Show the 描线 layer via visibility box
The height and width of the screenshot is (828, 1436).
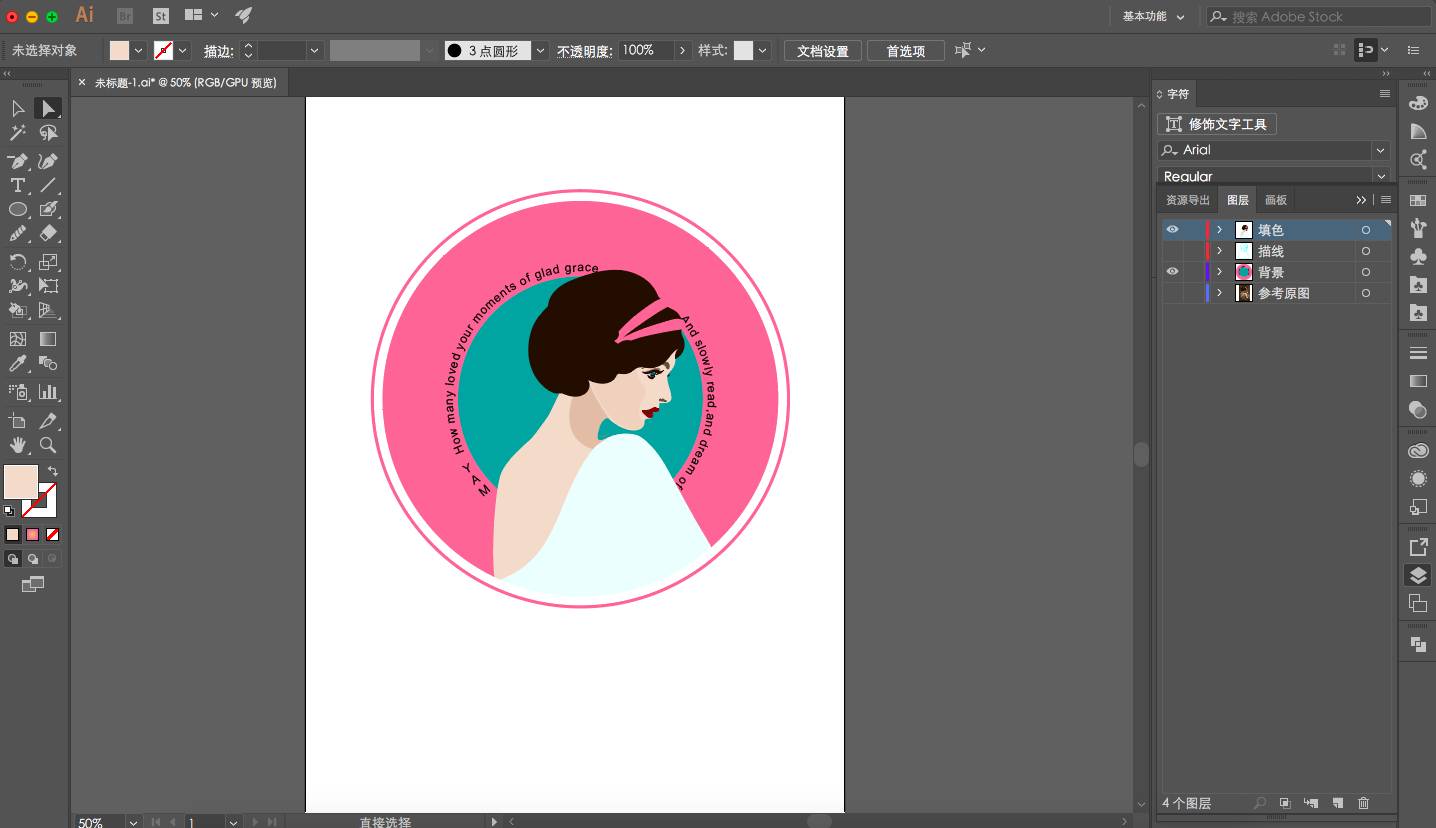click(1172, 251)
